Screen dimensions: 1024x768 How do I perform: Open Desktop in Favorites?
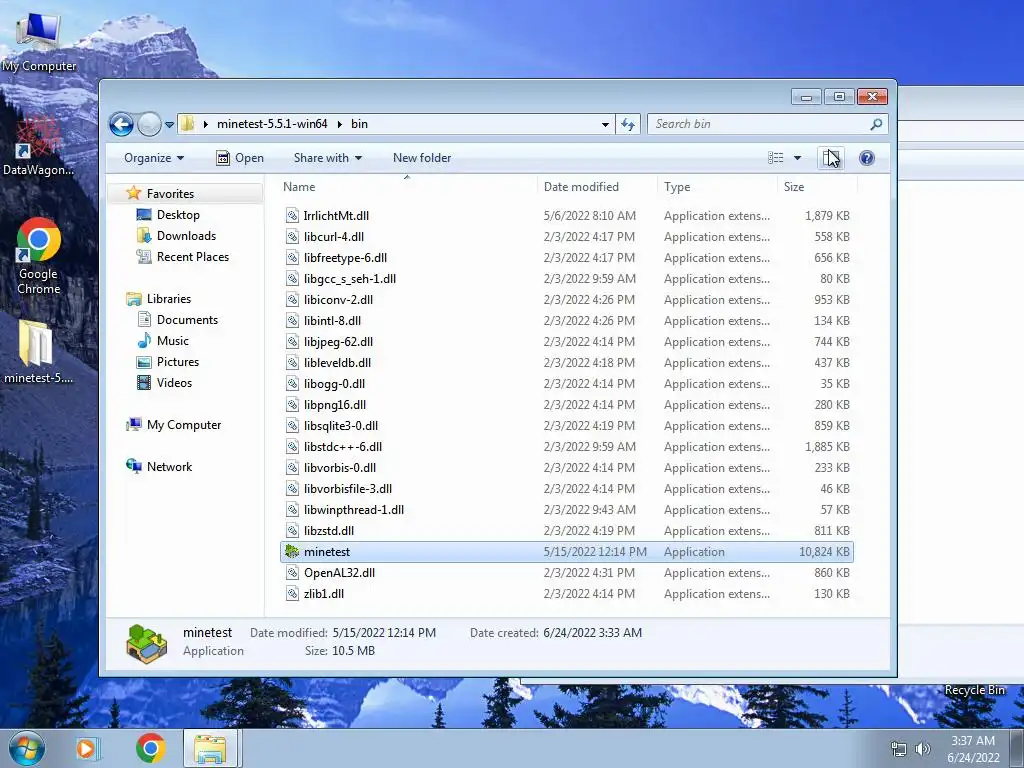tap(178, 215)
